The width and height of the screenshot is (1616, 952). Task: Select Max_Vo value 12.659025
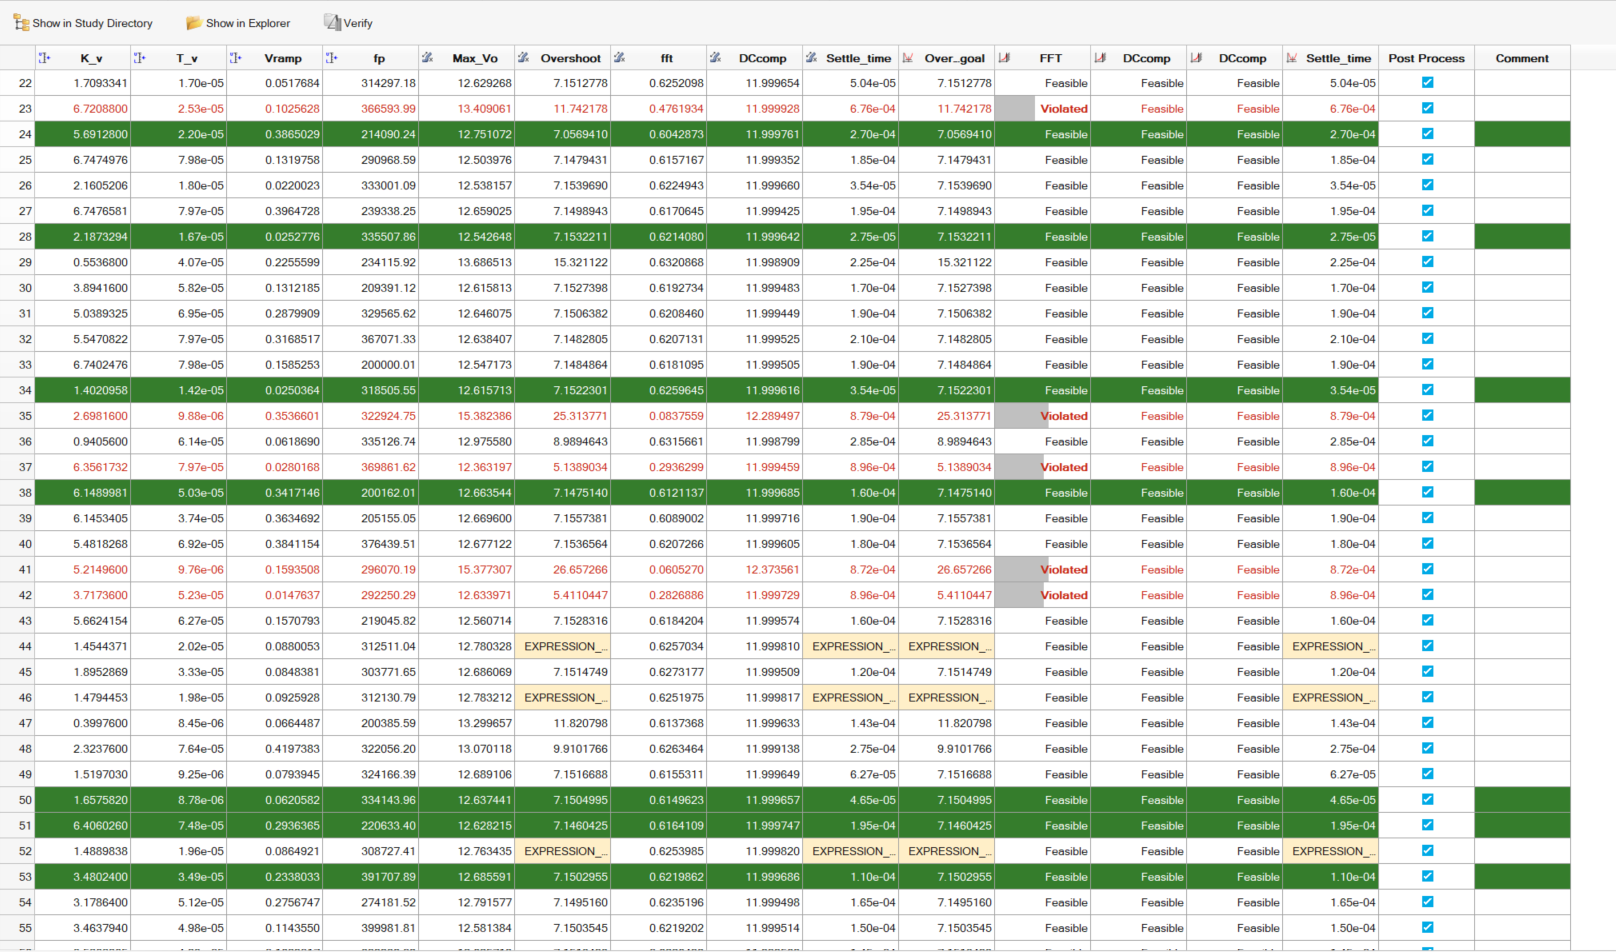[484, 211]
